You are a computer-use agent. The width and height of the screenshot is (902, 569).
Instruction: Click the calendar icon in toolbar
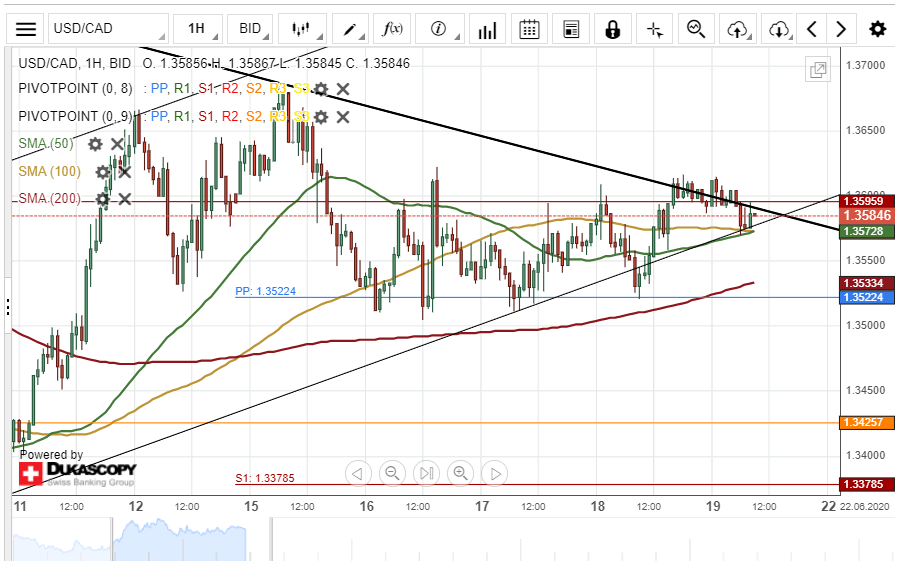coord(530,29)
